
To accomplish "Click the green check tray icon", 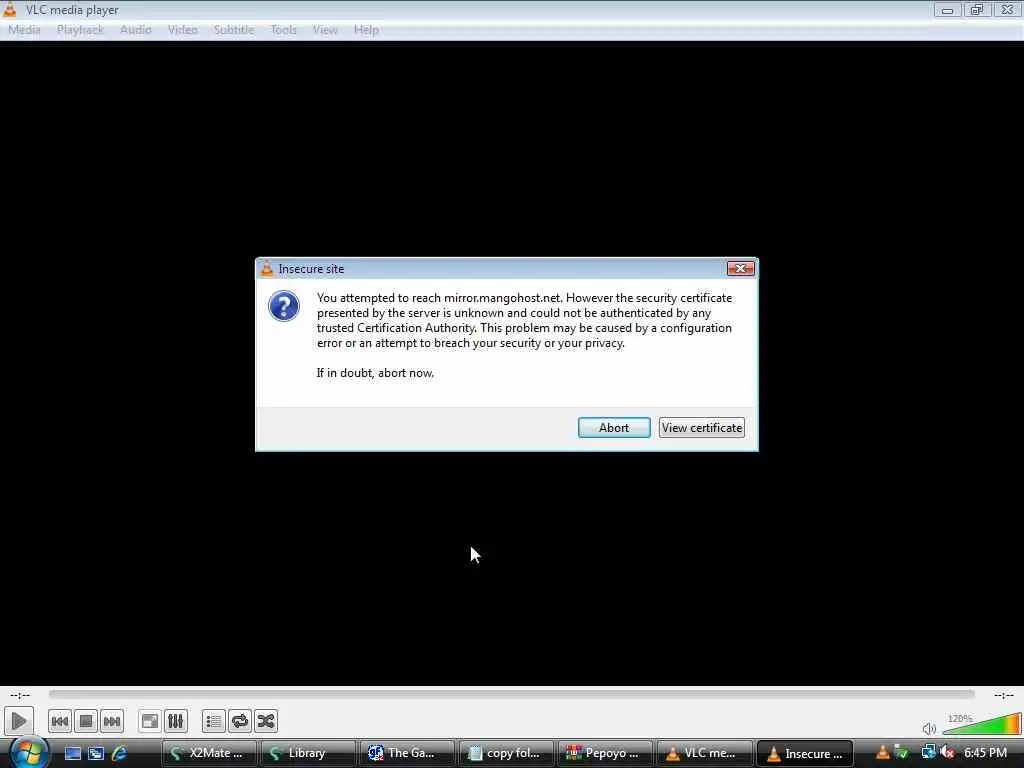I will click(902, 752).
